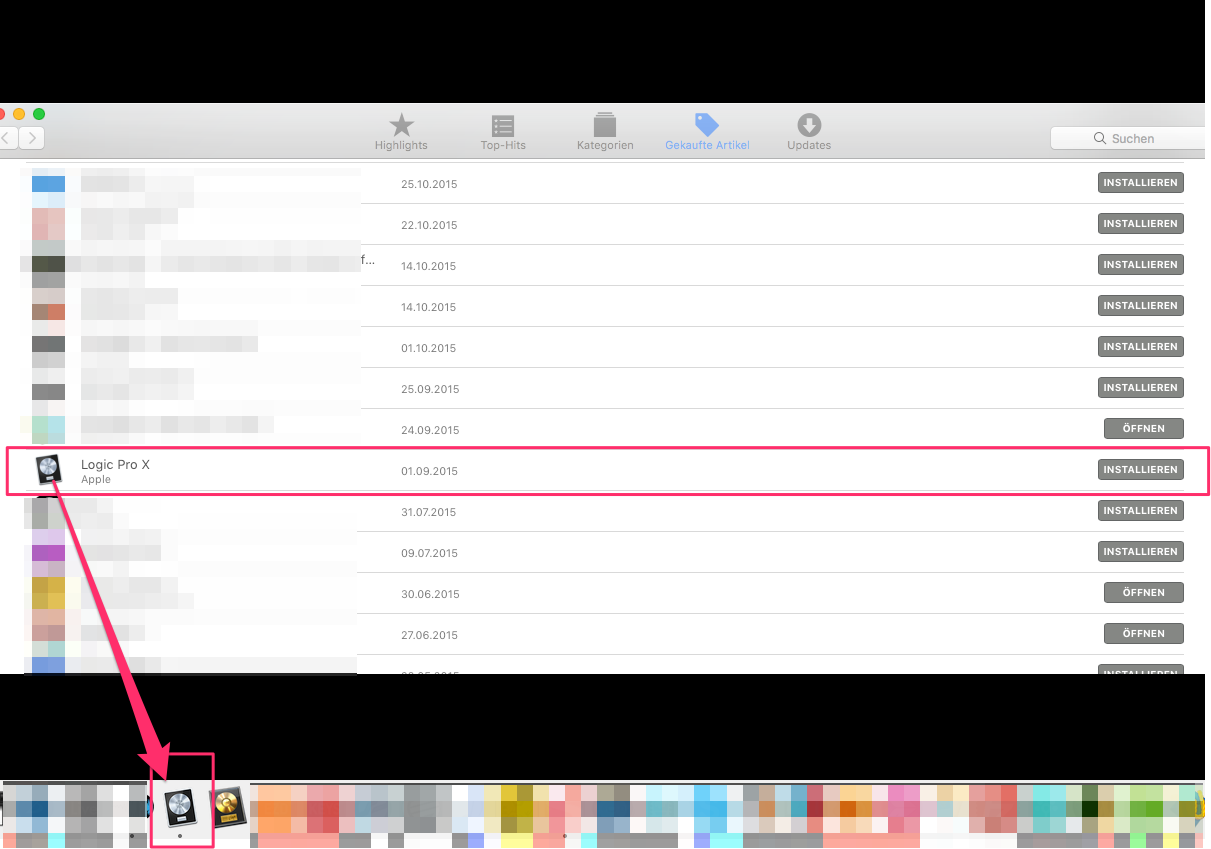
Task: Click the Logic Pro X list icon
Action: tap(48, 470)
